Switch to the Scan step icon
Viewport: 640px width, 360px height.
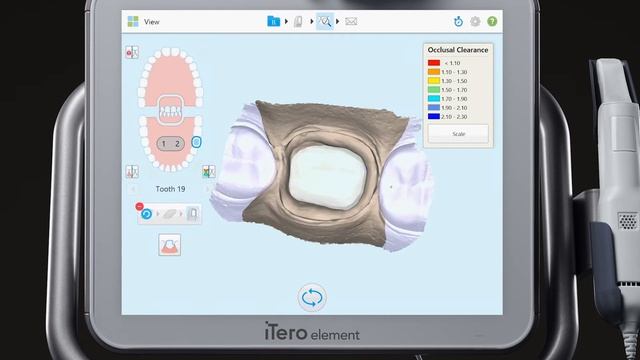[x=299, y=21]
